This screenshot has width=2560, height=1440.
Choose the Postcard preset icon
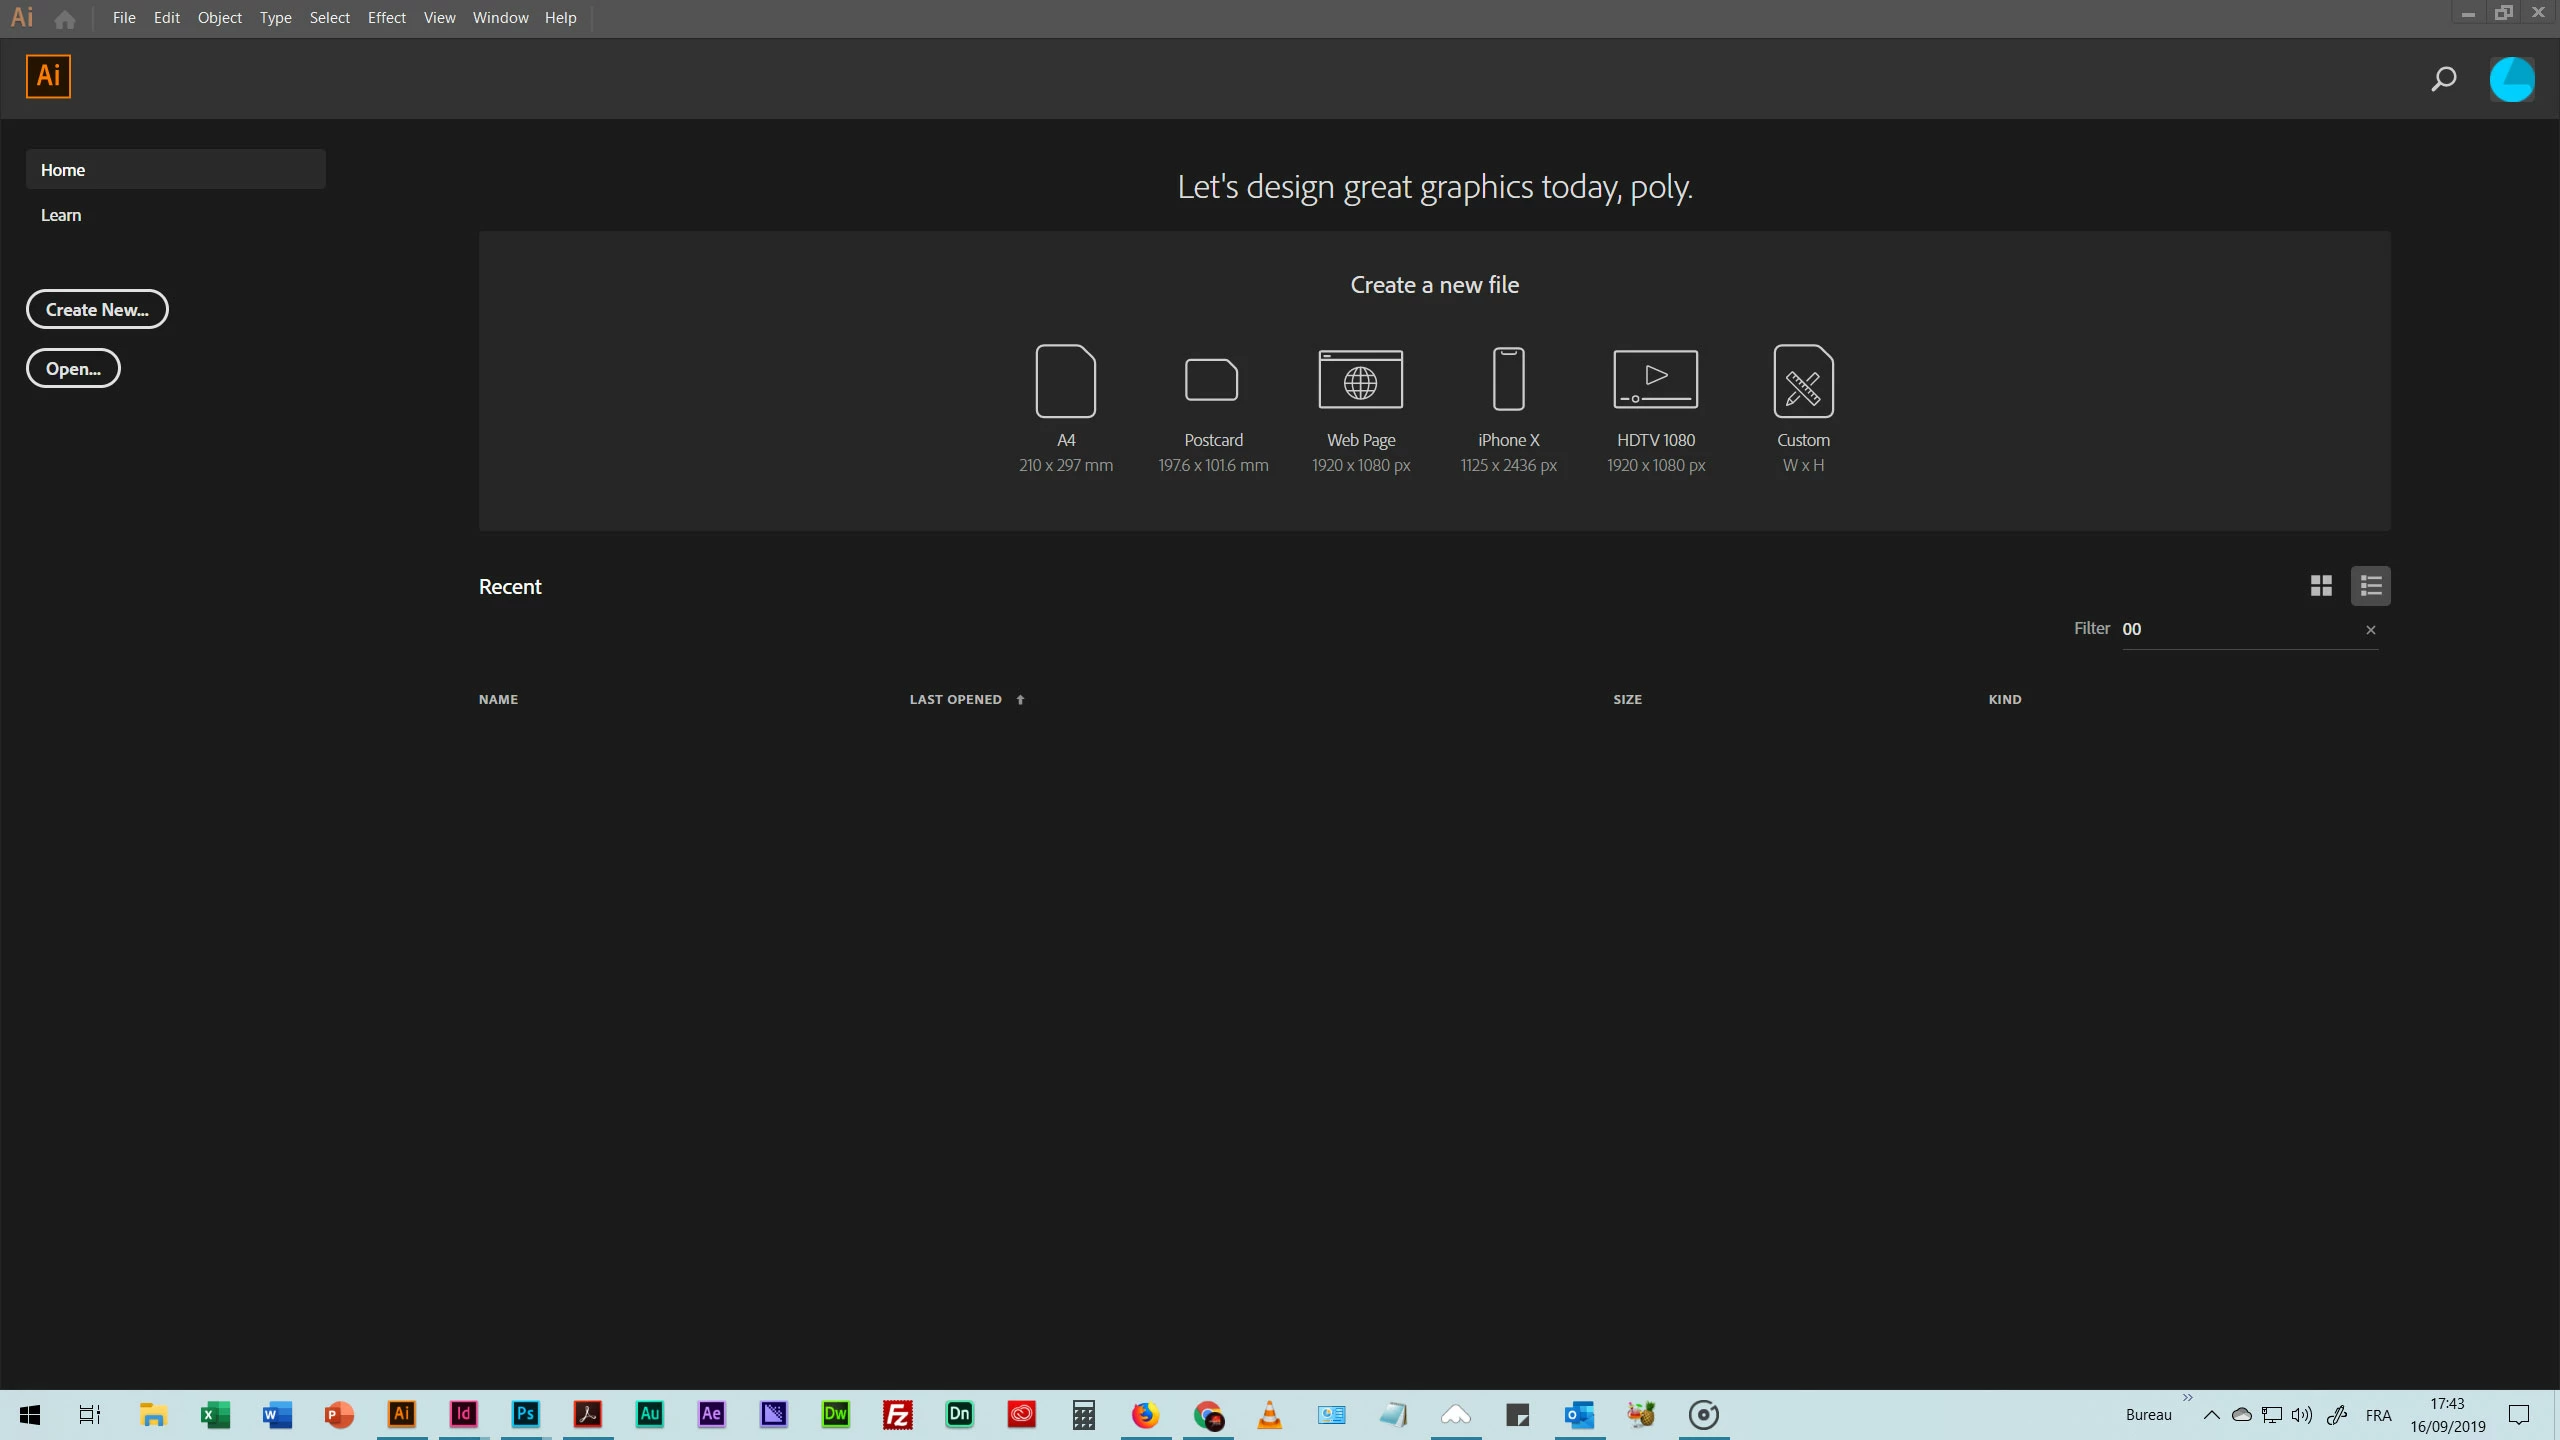click(1212, 380)
